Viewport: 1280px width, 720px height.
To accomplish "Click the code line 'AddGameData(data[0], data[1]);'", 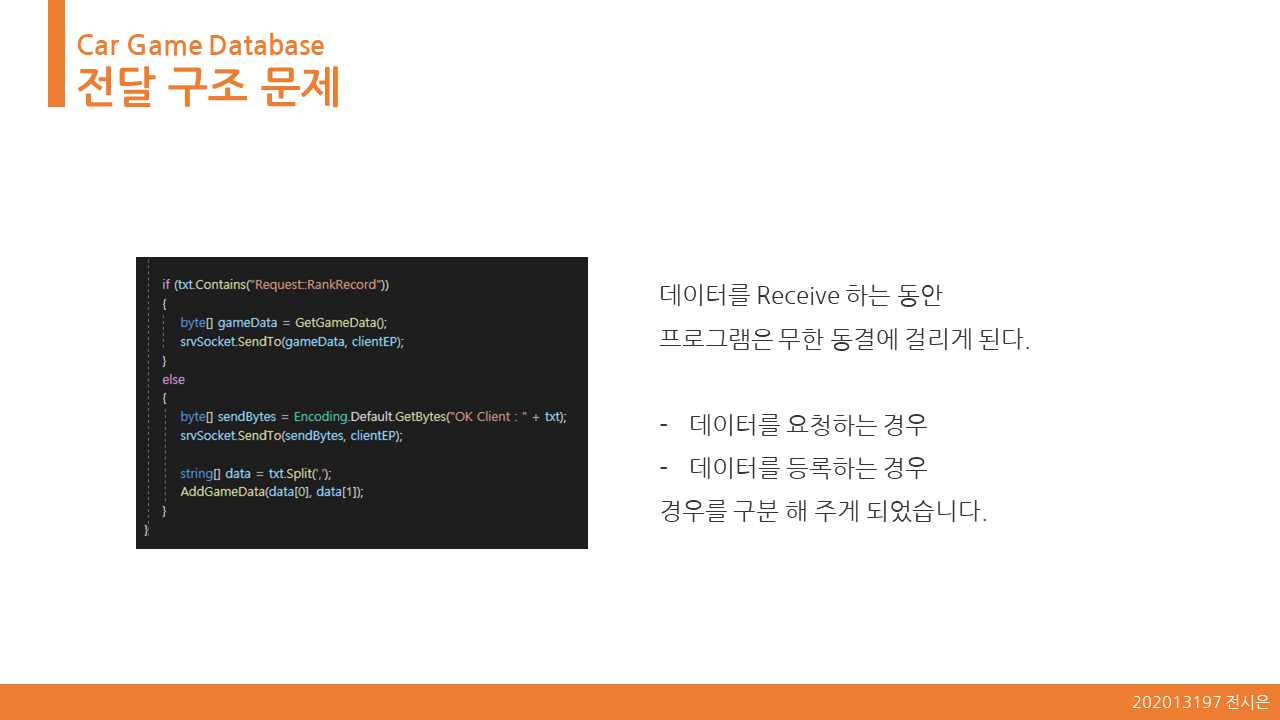I will (x=272, y=492).
